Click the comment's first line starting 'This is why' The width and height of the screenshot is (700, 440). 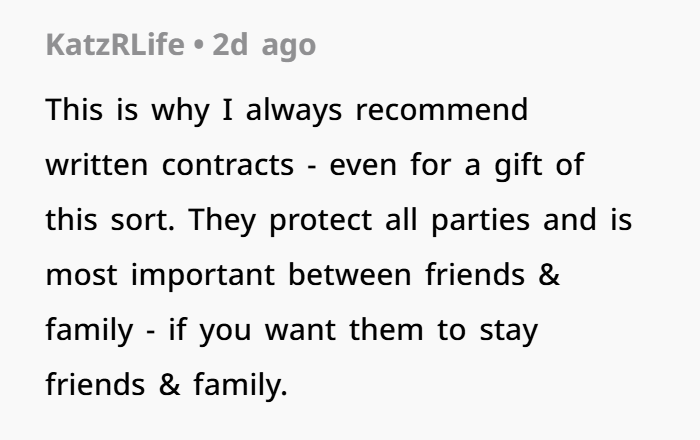tap(287, 110)
